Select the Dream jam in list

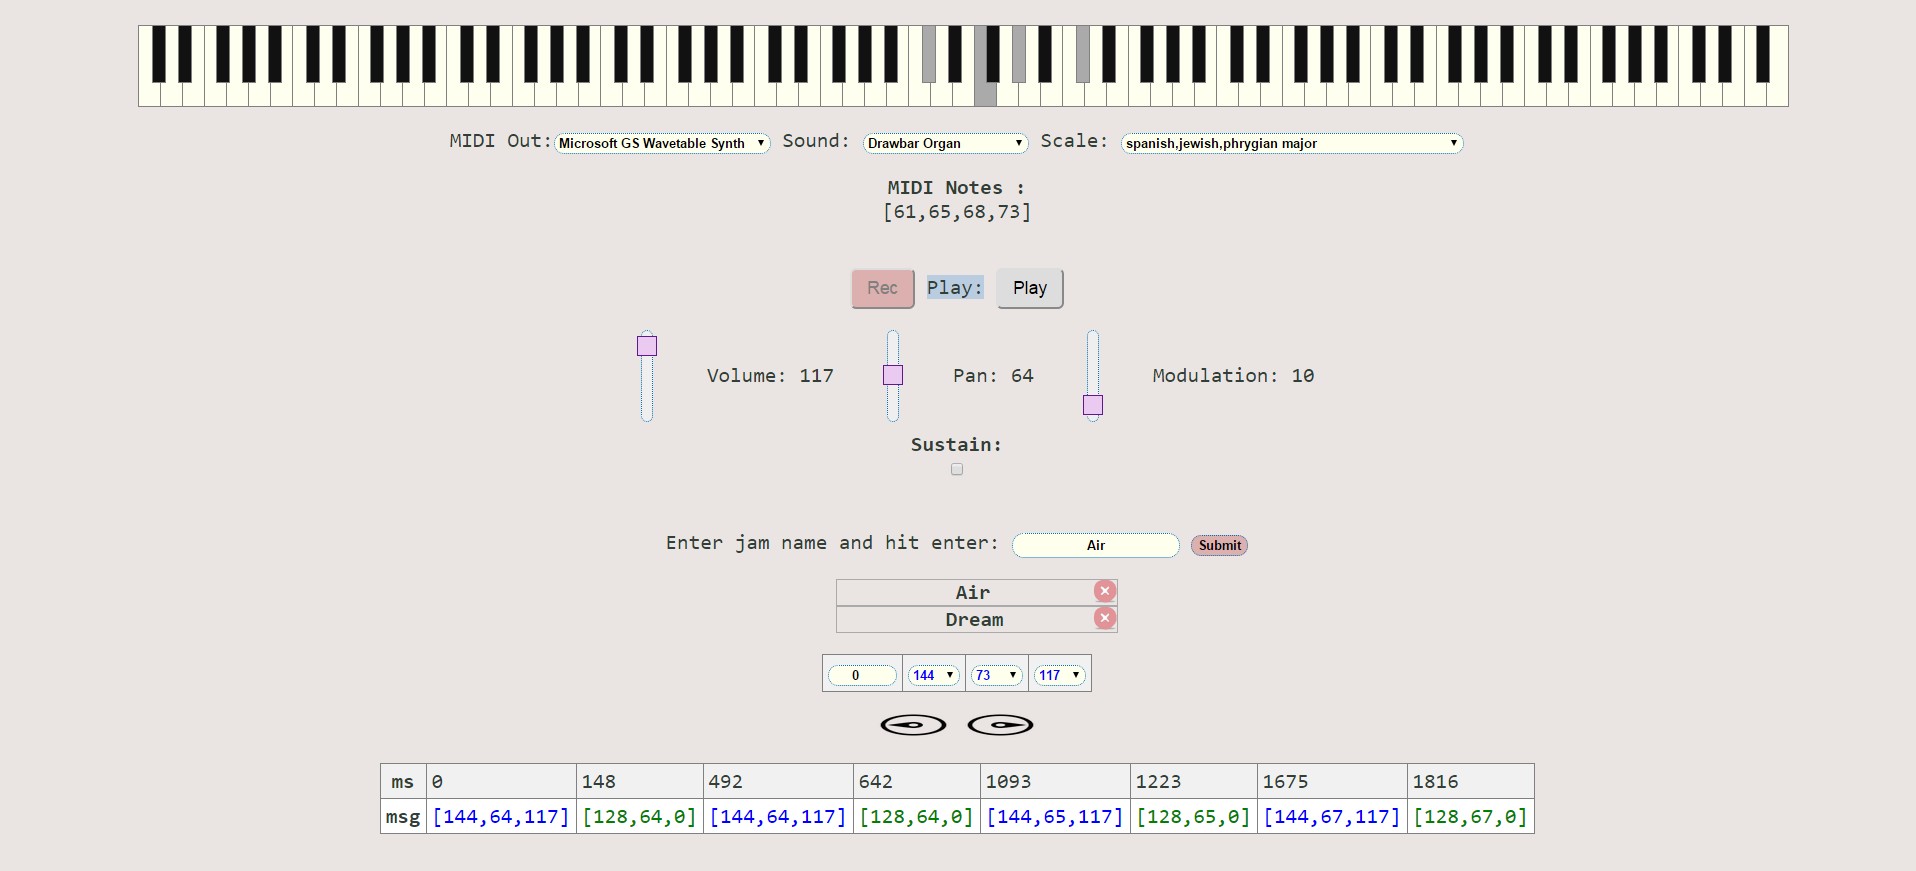coord(974,619)
